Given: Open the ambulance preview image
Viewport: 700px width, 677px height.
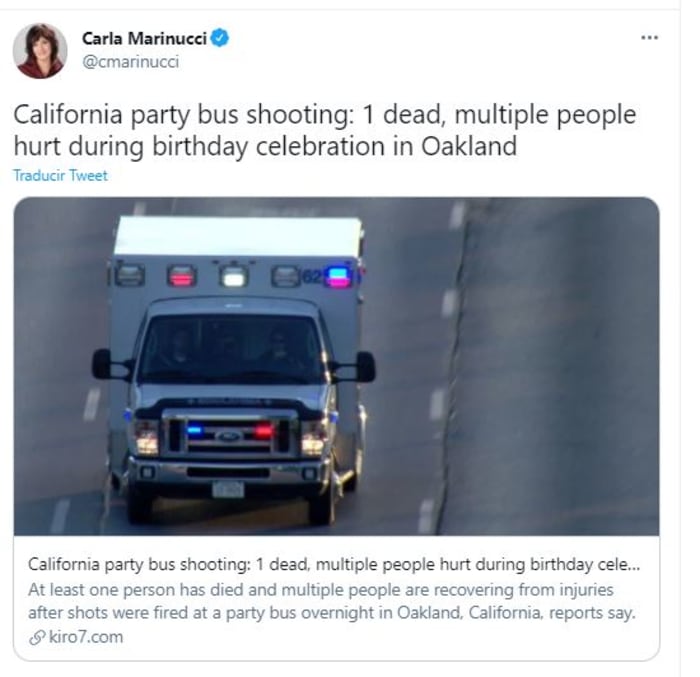Looking at the screenshot, I should tap(336, 365).
